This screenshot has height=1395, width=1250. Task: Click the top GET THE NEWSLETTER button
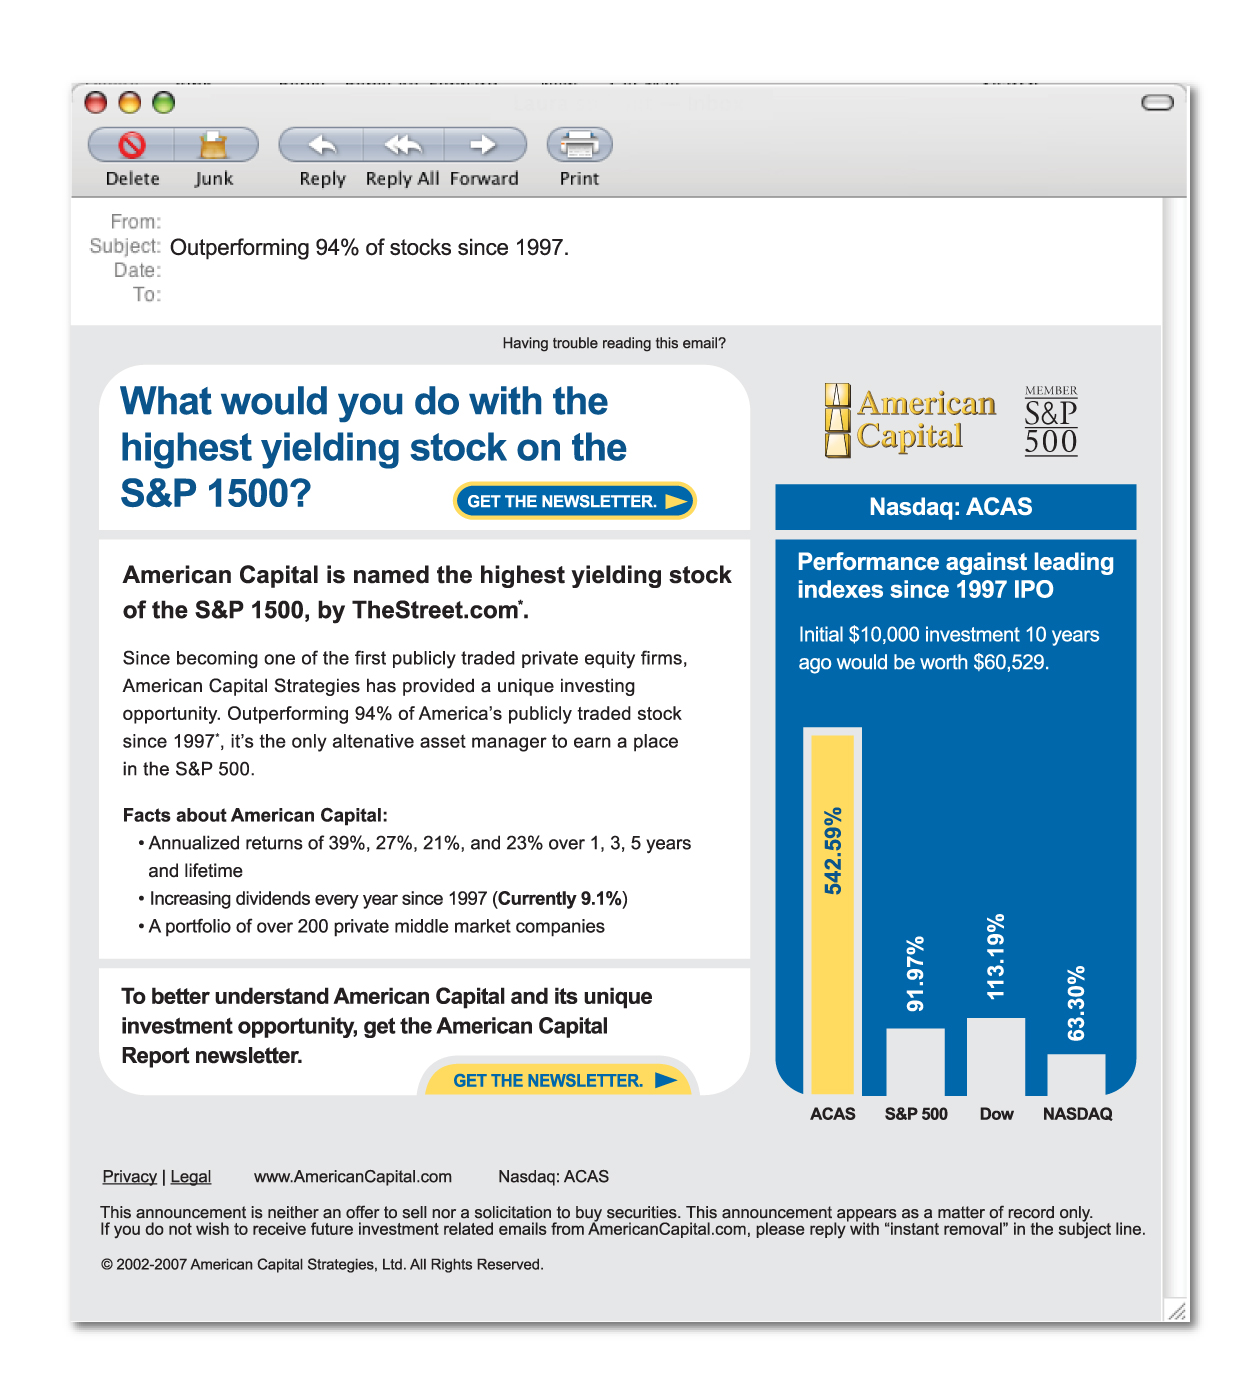575,501
